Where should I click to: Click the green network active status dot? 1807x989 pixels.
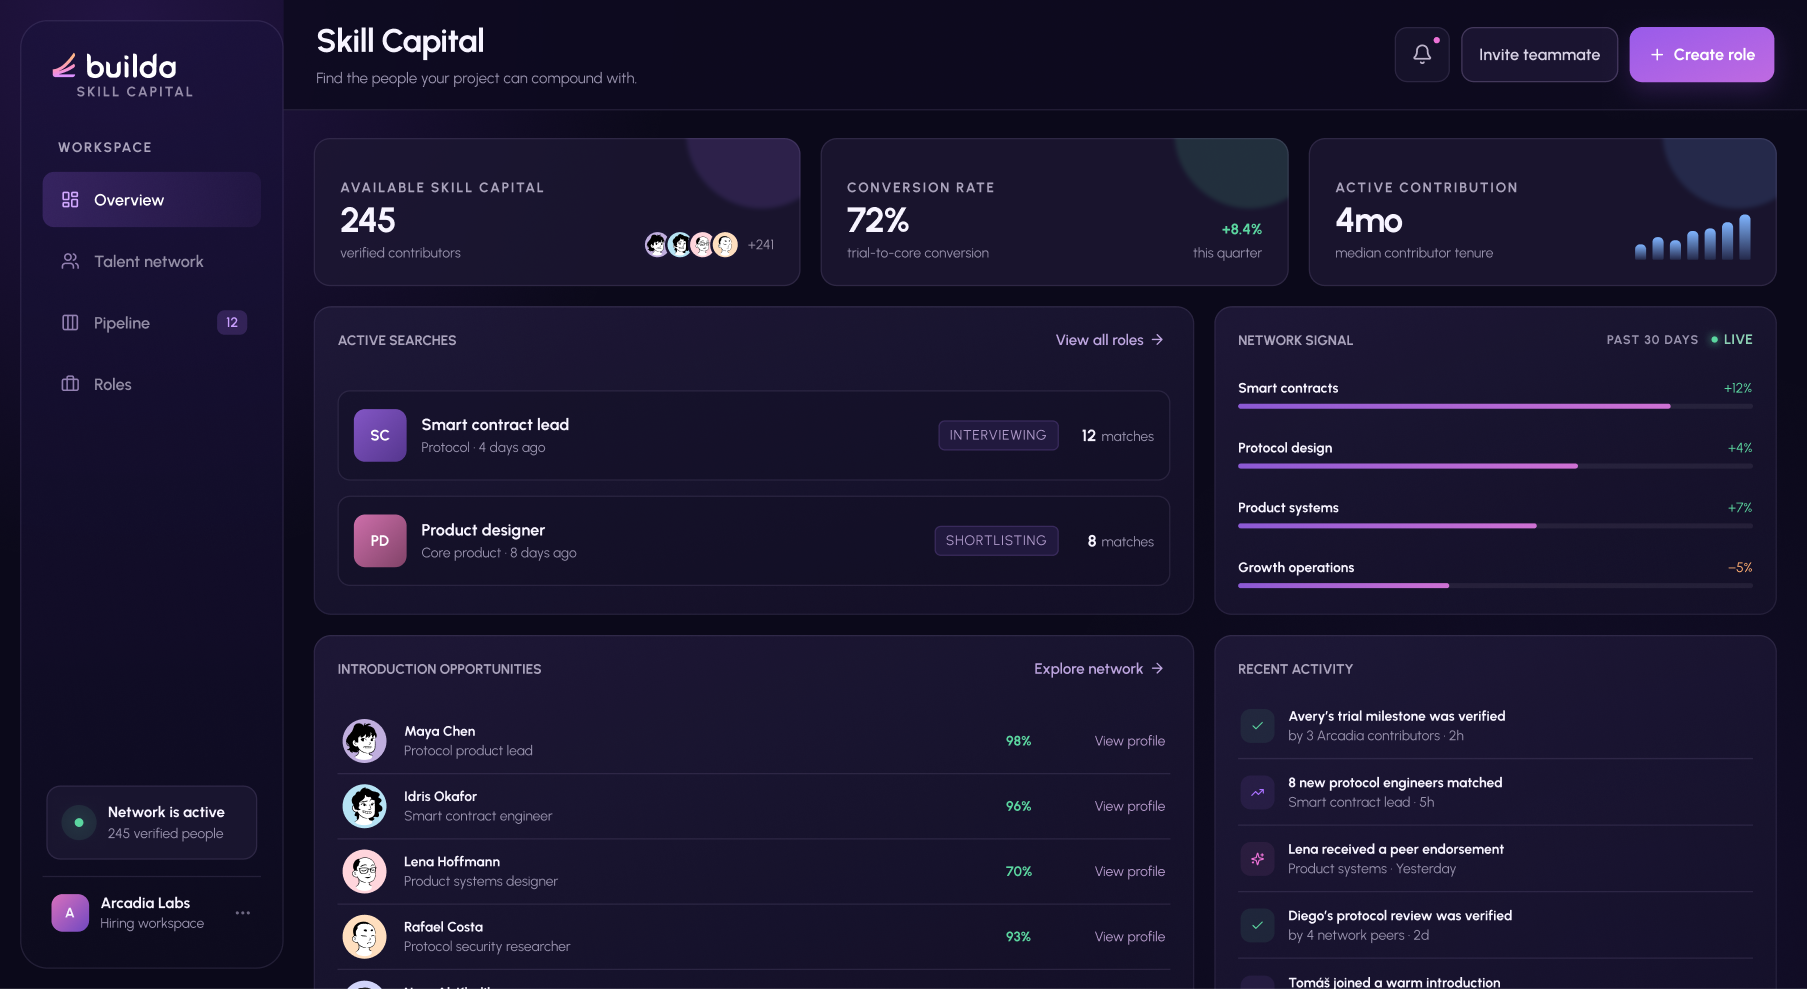point(79,822)
